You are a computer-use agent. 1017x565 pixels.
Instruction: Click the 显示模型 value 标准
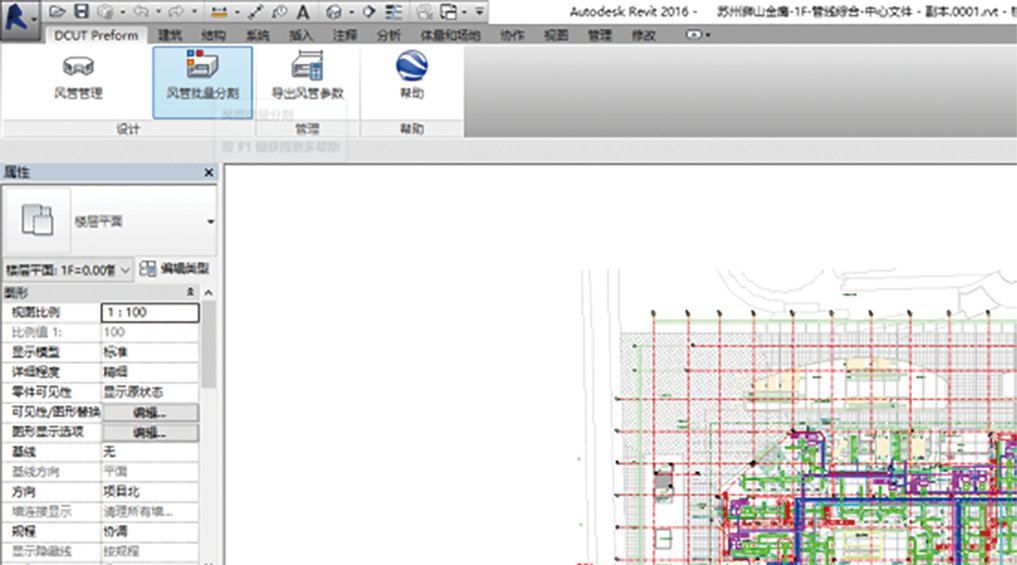(x=150, y=352)
